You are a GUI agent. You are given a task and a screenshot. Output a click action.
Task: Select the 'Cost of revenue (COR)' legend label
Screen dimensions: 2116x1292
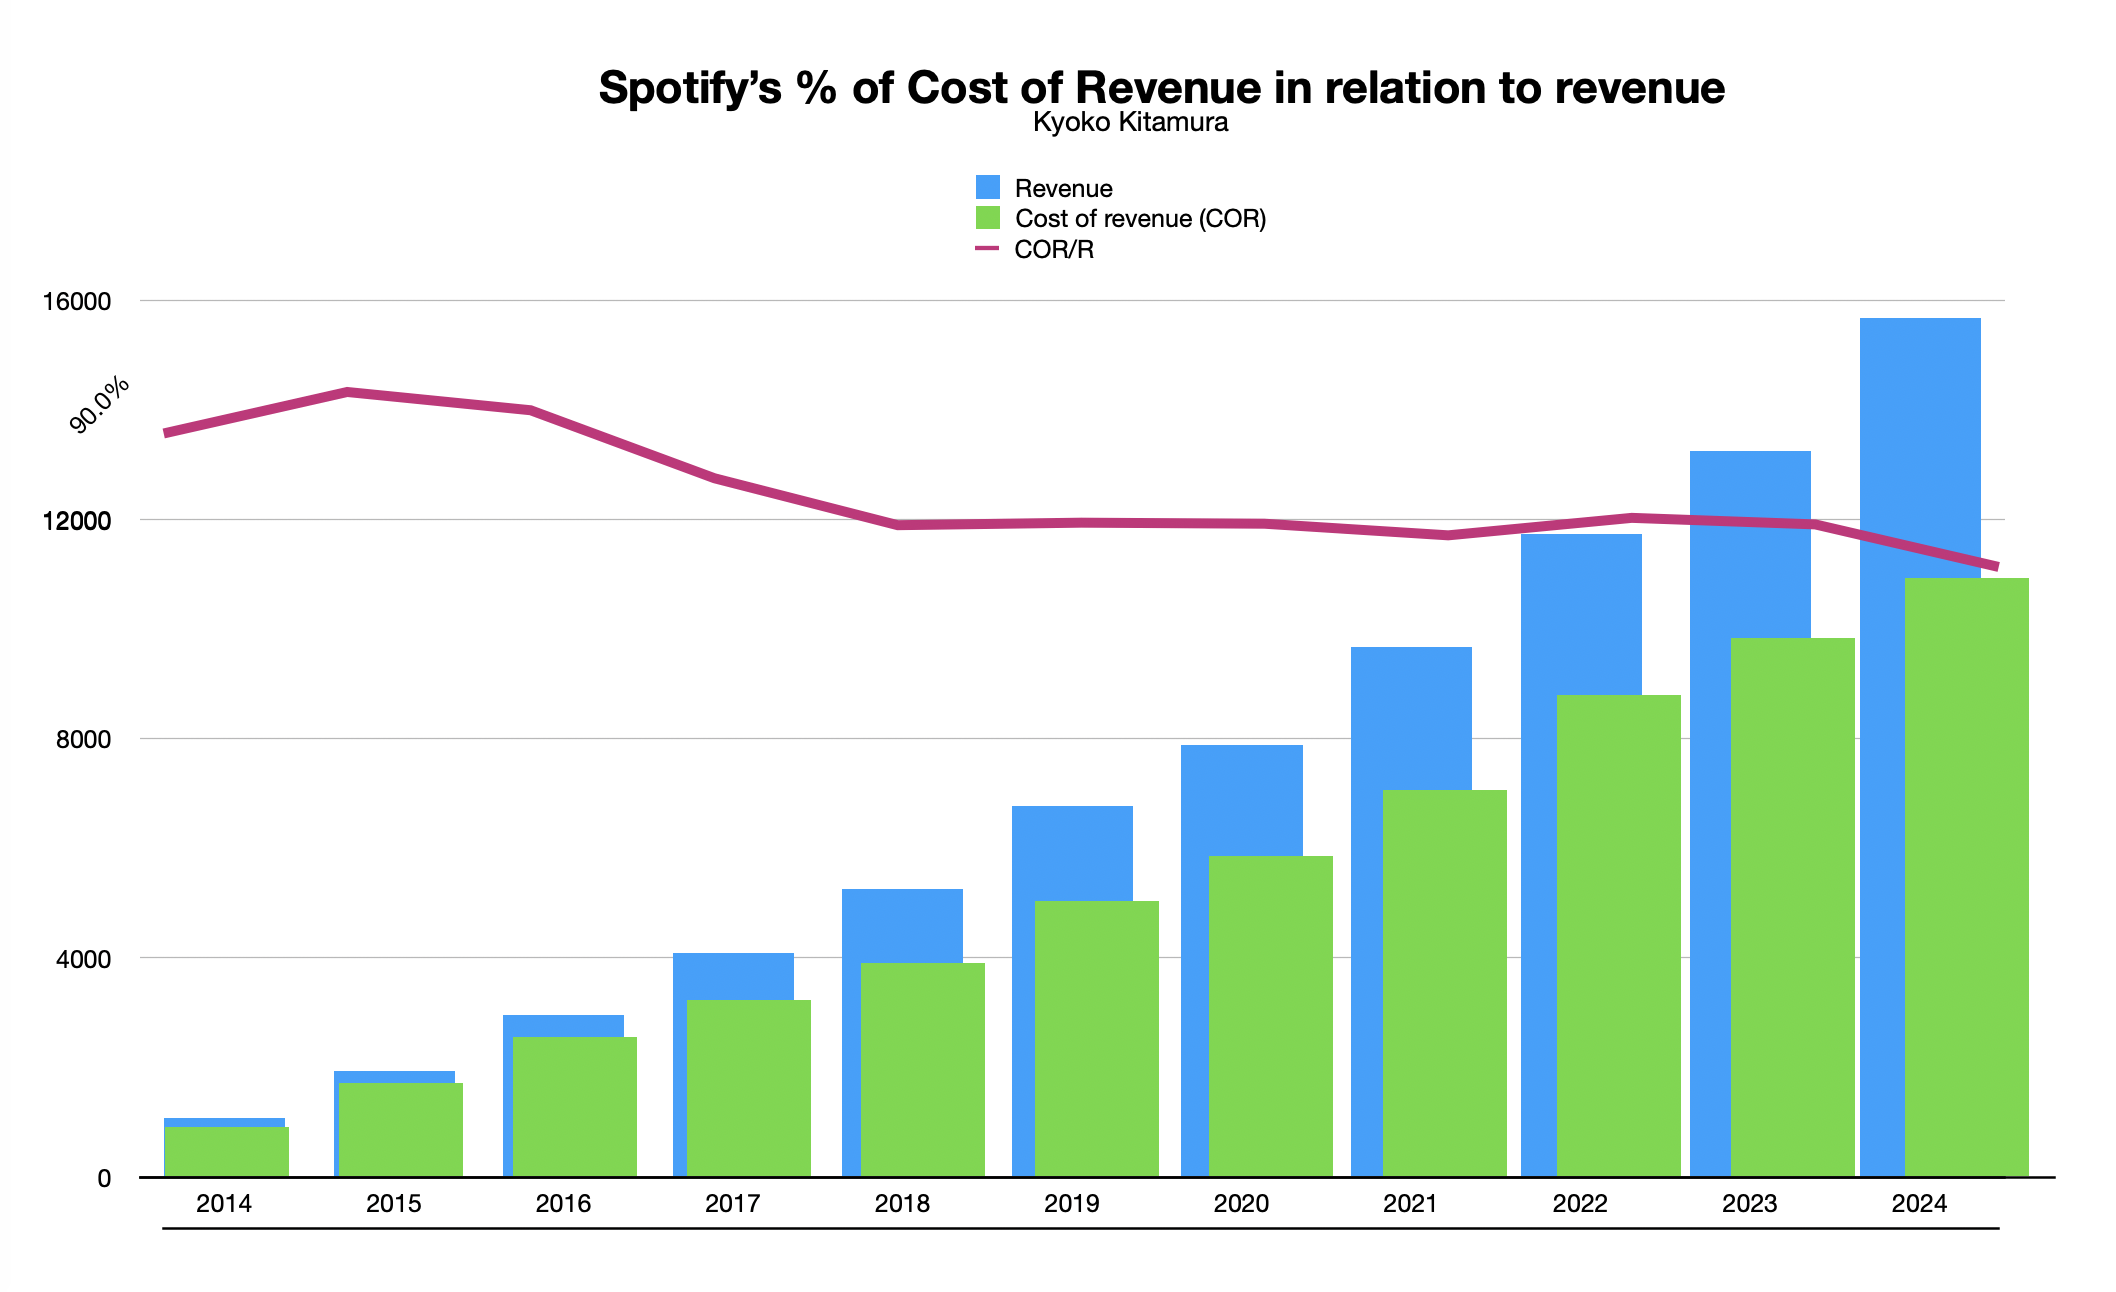pos(1140,218)
